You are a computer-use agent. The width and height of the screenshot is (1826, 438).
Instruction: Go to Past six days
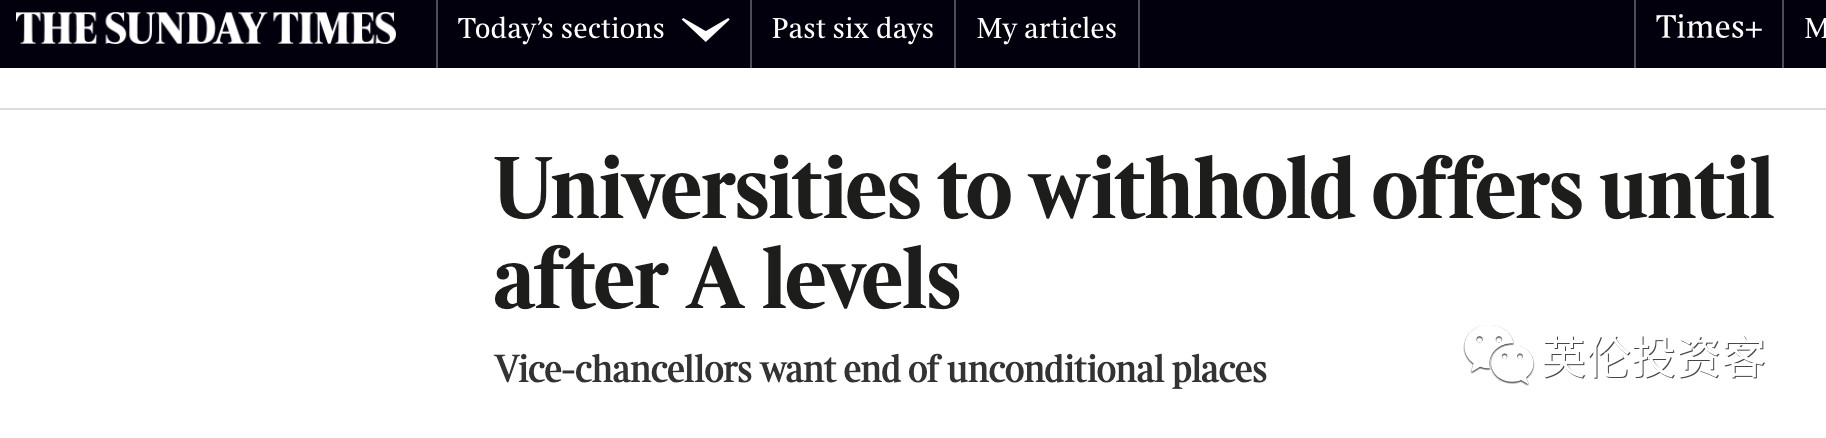pyautogui.click(x=852, y=29)
